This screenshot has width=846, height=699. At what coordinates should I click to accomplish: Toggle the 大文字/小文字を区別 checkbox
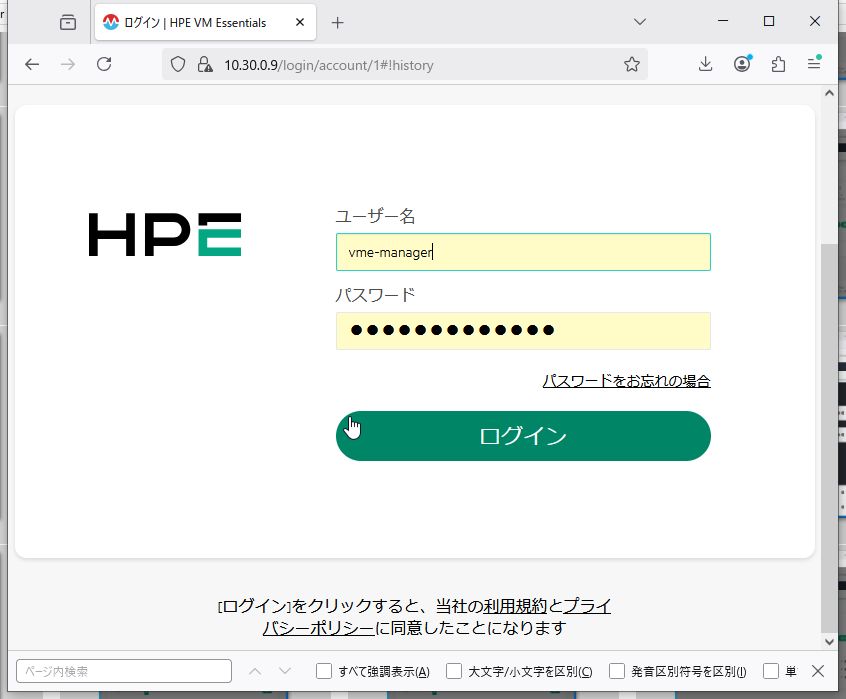[454, 671]
